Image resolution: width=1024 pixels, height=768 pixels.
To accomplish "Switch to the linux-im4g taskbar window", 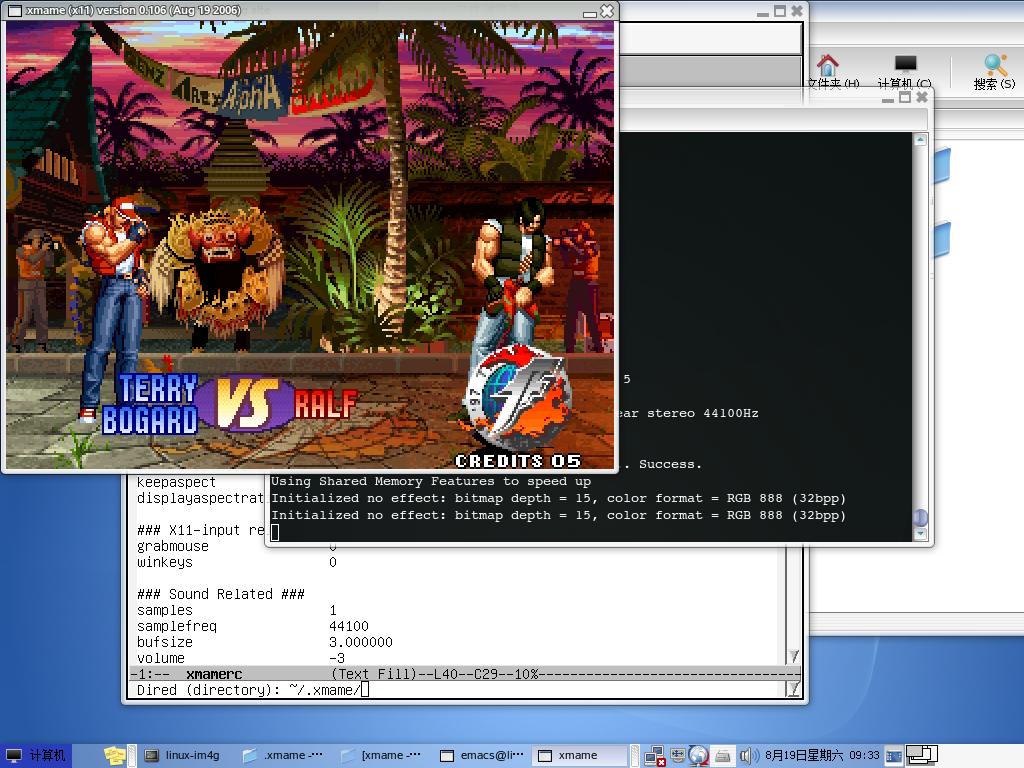I will click(184, 756).
